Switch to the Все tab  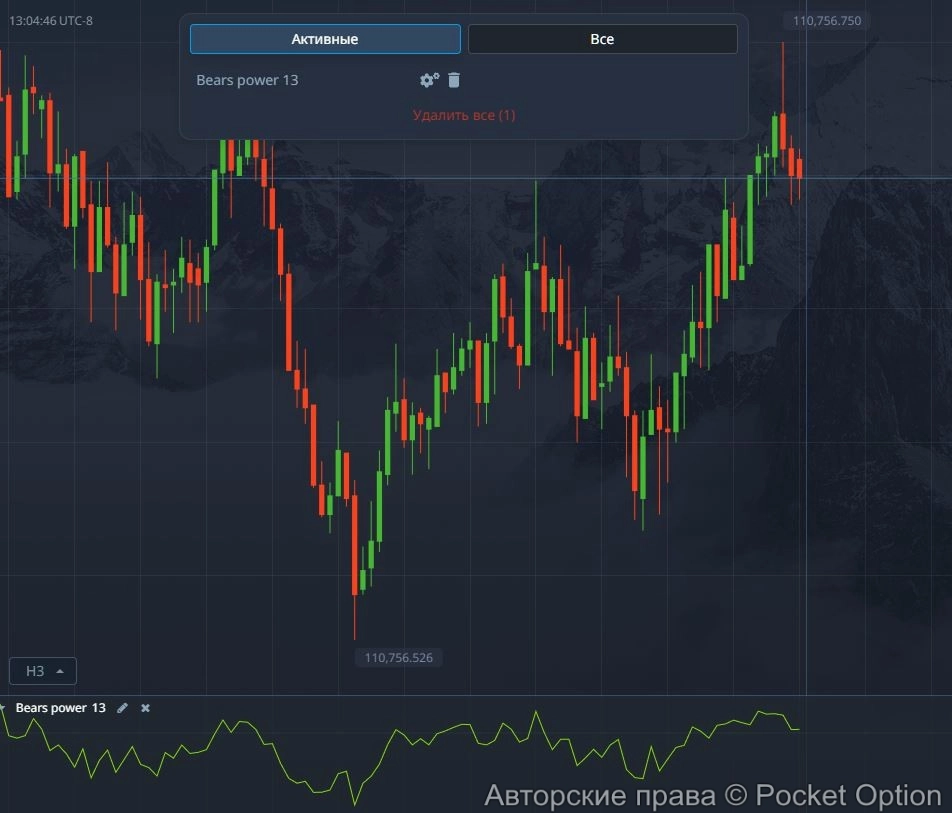pos(602,39)
